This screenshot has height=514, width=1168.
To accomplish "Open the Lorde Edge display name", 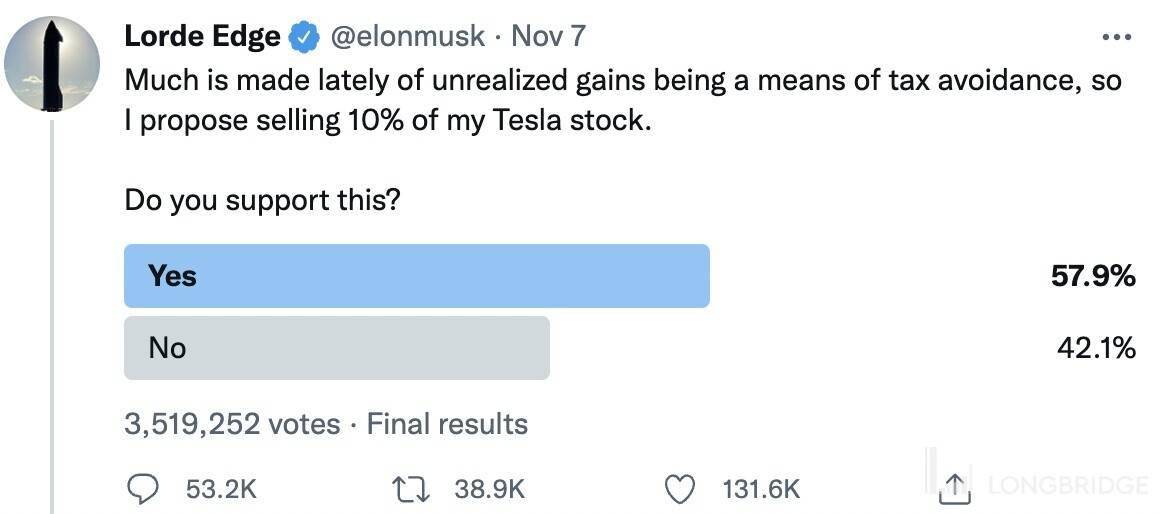I will point(202,37).
